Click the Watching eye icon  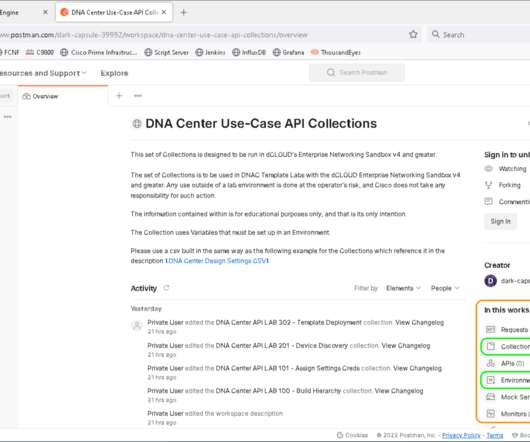point(488,168)
